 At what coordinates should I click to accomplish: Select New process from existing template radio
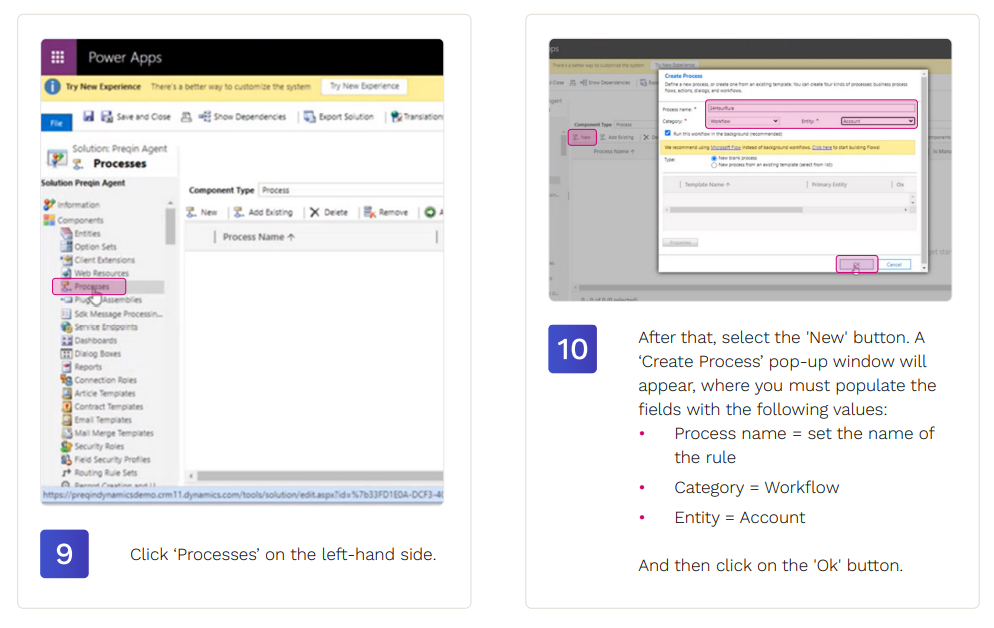tap(714, 165)
